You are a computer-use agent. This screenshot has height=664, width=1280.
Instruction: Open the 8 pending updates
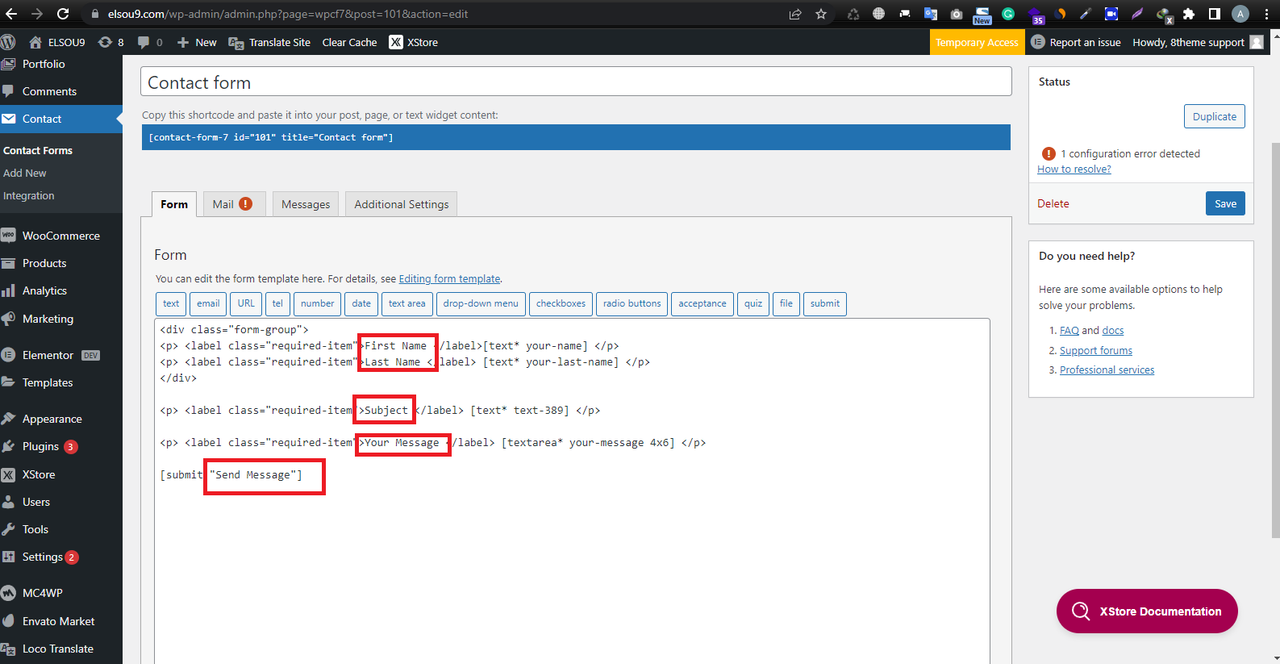point(111,42)
